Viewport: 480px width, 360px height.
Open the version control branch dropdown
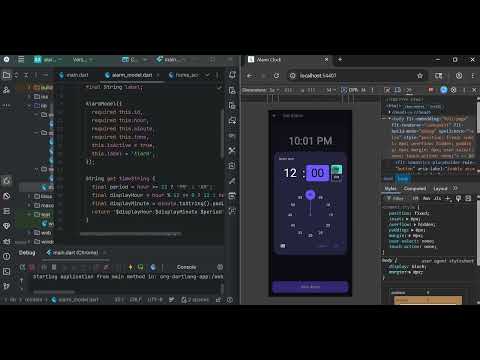(82, 60)
